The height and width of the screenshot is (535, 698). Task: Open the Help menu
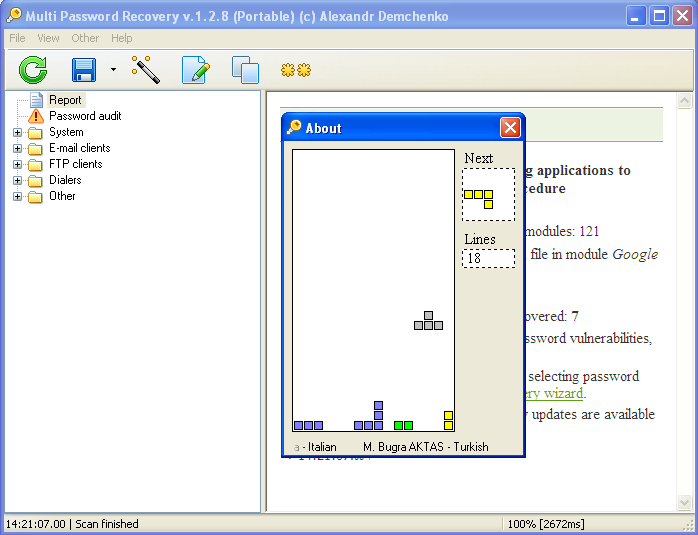(122, 38)
